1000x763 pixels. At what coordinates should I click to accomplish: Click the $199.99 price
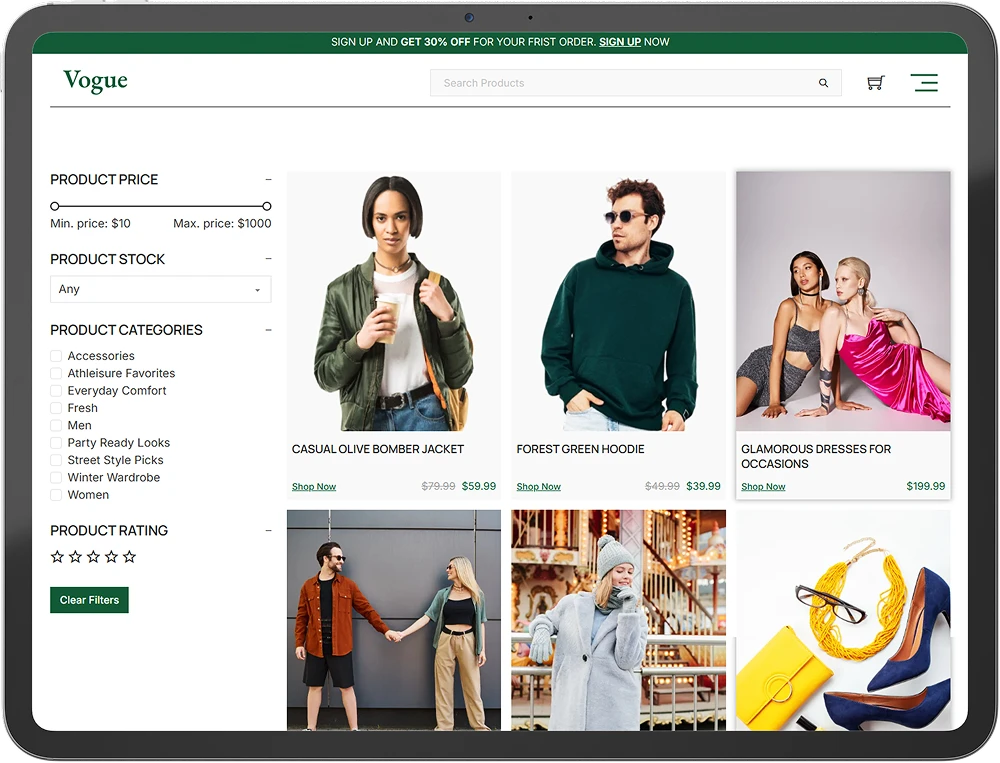pos(925,486)
